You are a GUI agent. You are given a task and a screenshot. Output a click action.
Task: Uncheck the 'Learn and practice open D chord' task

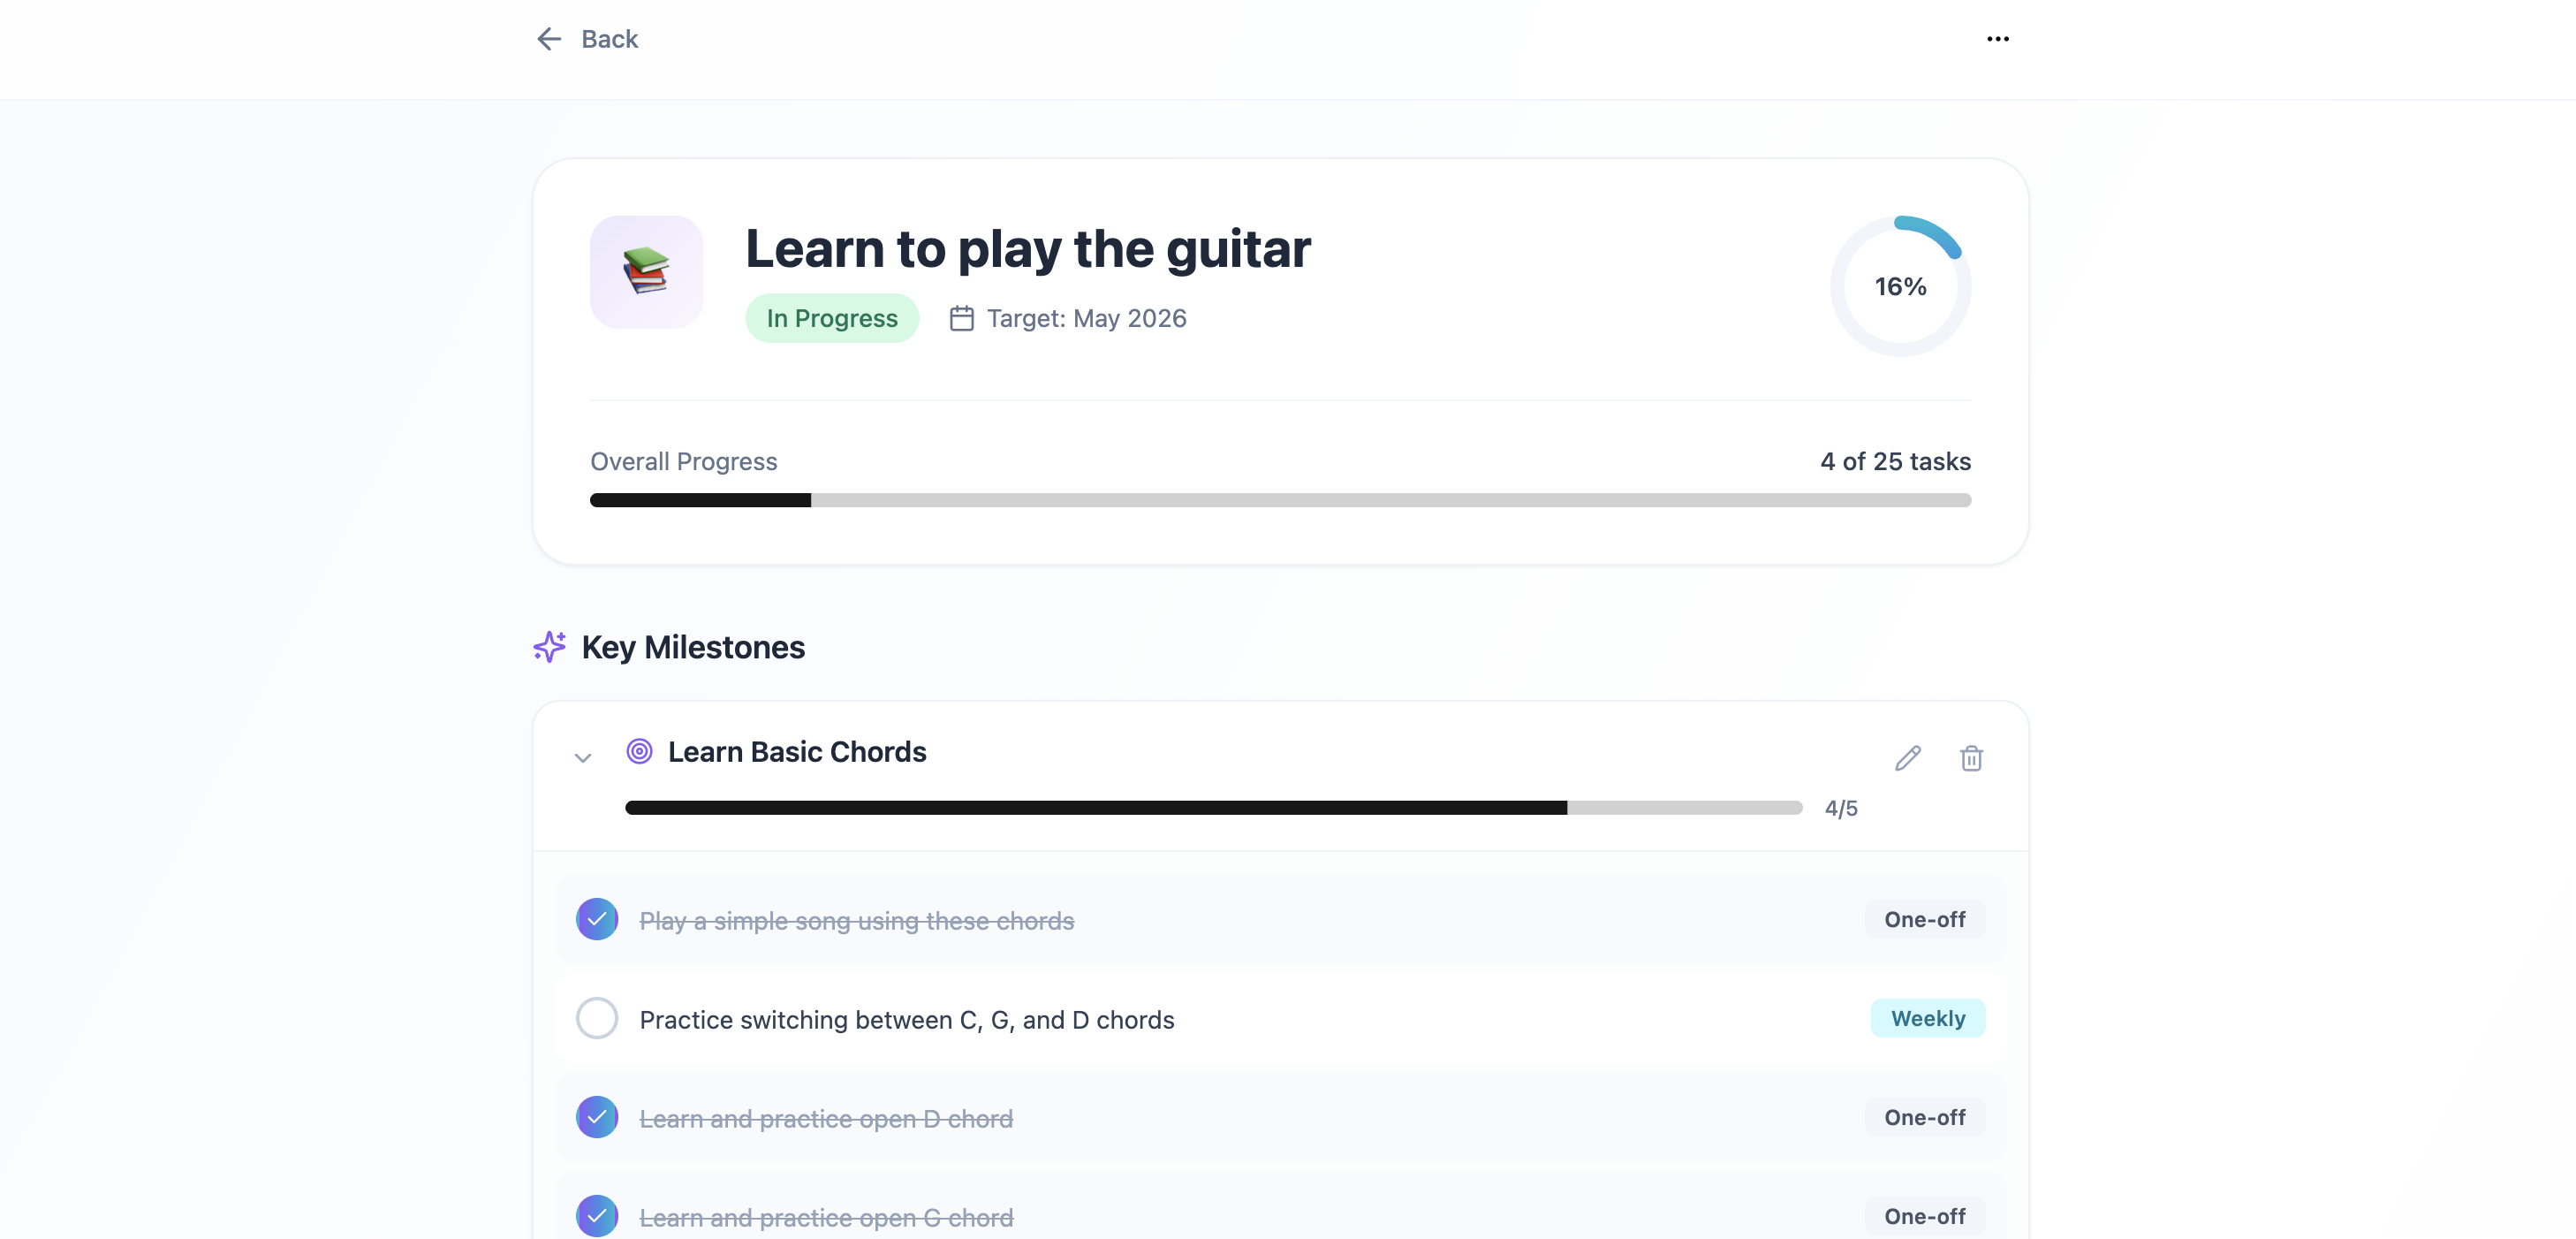point(597,1117)
